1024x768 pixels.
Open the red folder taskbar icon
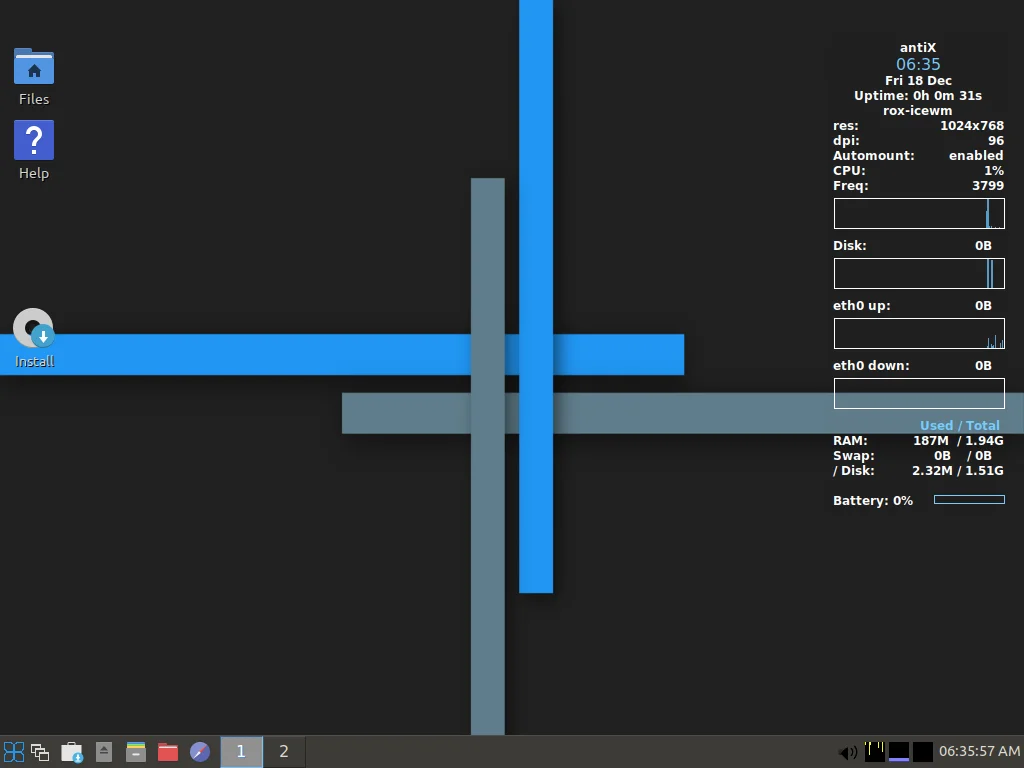click(168, 752)
